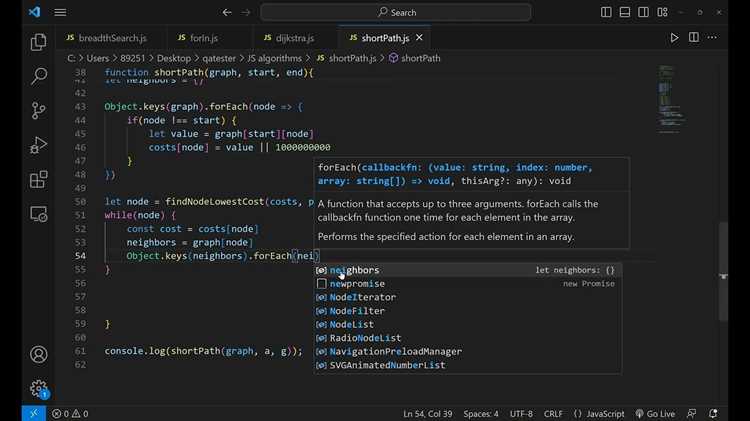750x421 pixels.
Task: Click sticky scroll function shortPath header
Action: click(209, 73)
